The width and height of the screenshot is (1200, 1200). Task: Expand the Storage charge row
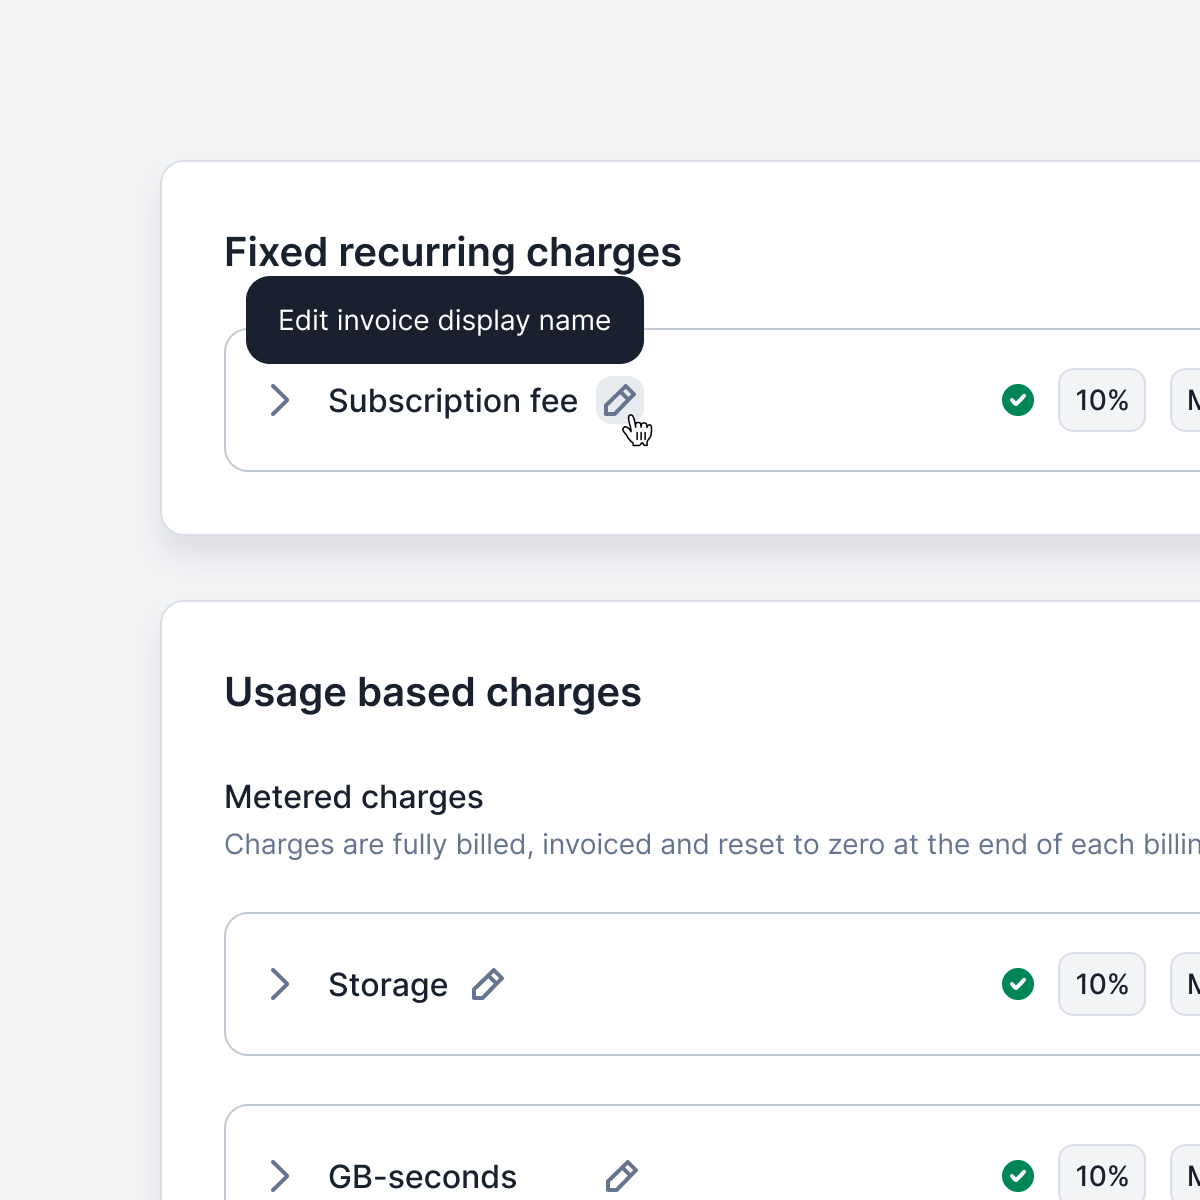pyautogui.click(x=280, y=984)
